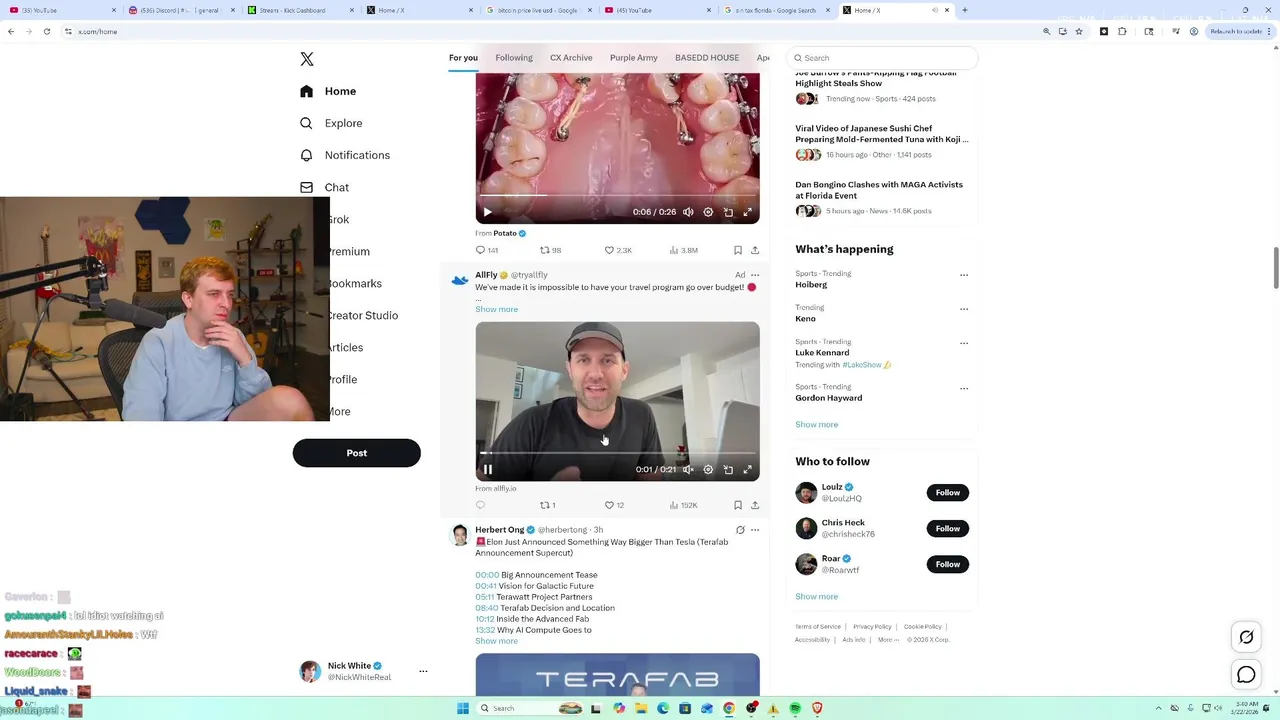The height and width of the screenshot is (720, 1280).
Task: Open the Windows Start menu
Action: click(463, 708)
